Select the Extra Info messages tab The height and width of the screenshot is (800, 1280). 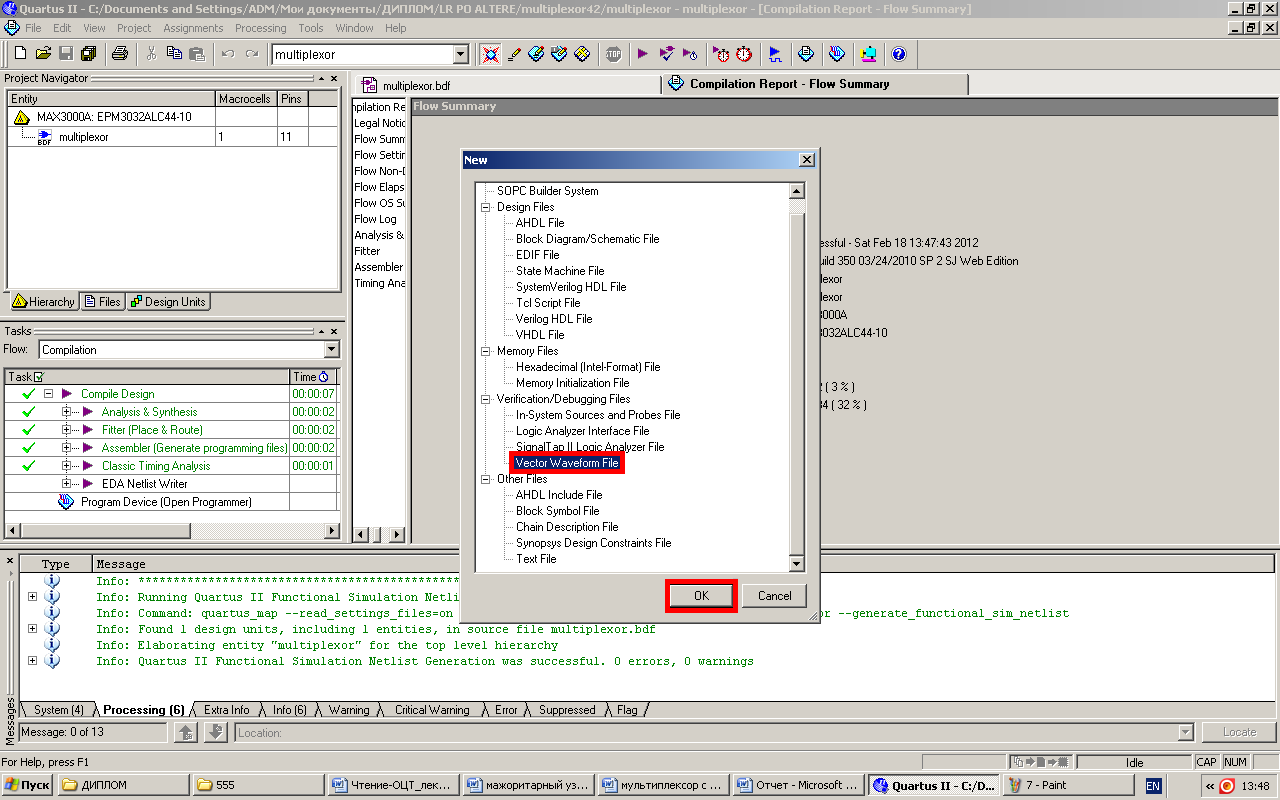(x=227, y=710)
